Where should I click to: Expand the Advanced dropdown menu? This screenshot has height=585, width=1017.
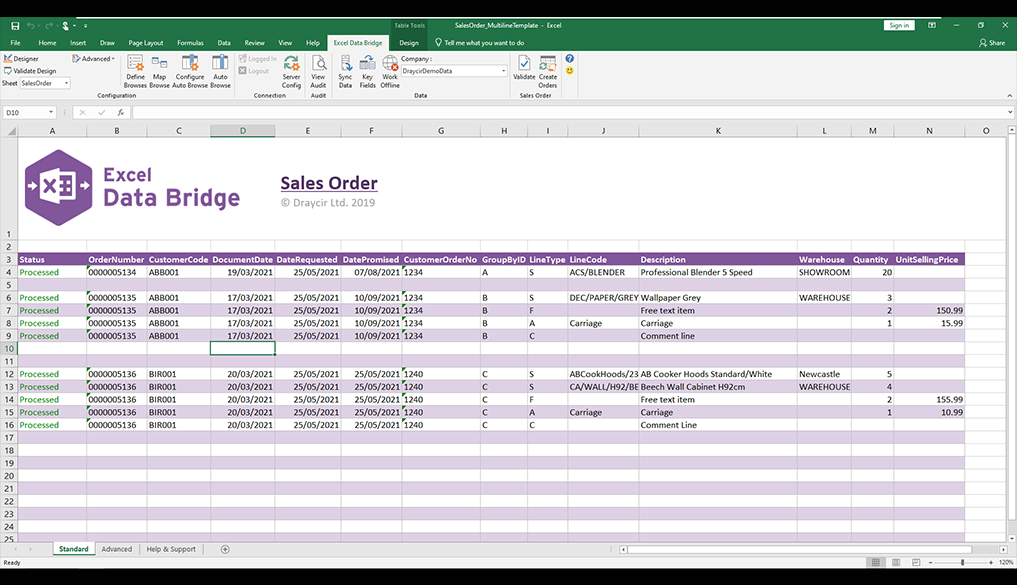(x=93, y=58)
